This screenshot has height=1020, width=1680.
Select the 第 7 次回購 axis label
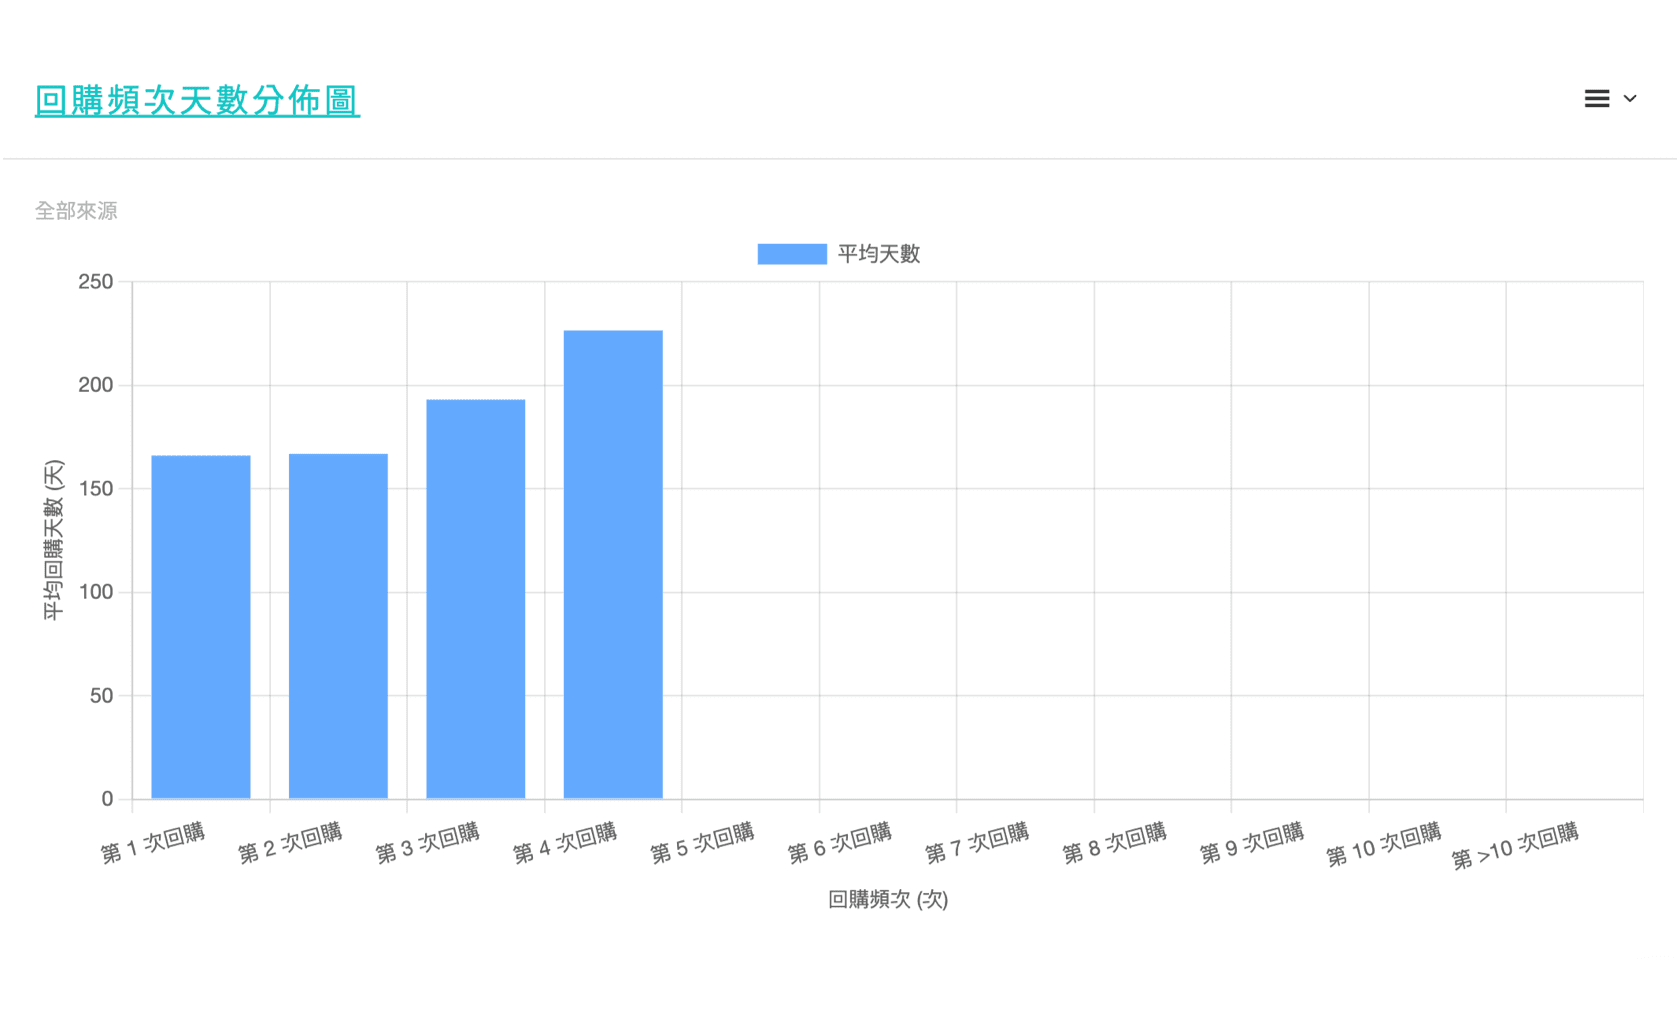977,843
